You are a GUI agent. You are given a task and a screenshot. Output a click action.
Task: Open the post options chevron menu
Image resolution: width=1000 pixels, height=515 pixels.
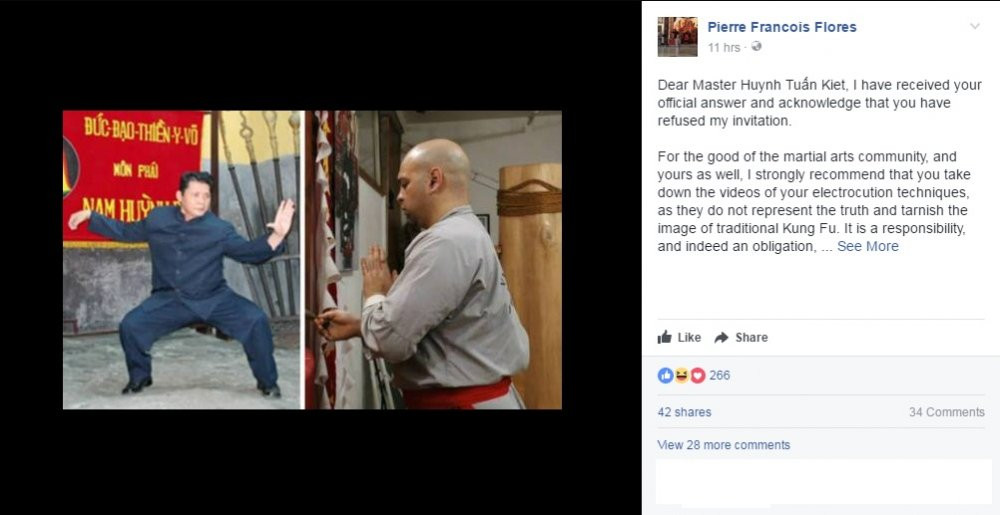pos(974,26)
